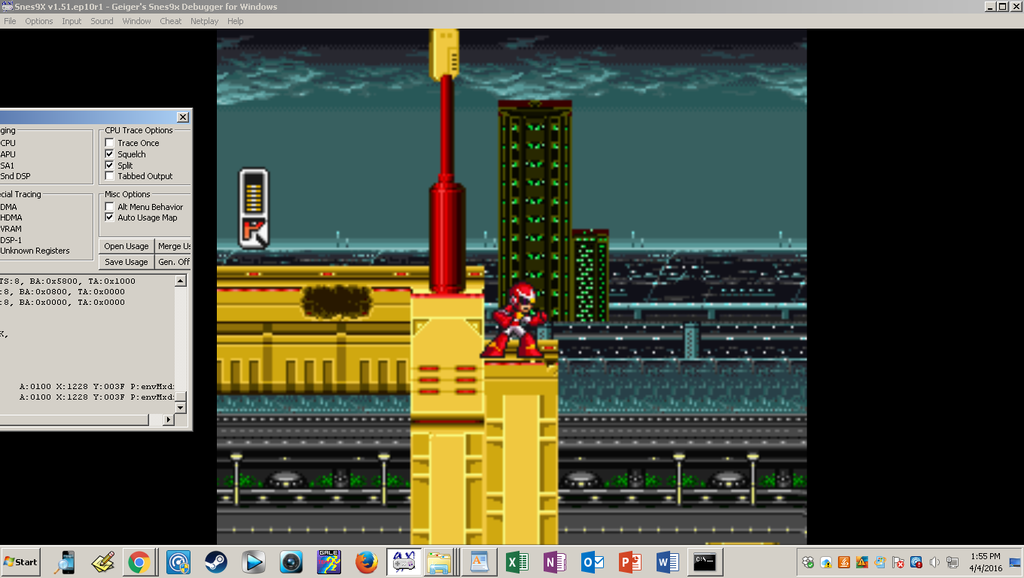Image resolution: width=1024 pixels, height=578 pixels.
Task: Open the camera lens taskbar app
Action: (291, 562)
